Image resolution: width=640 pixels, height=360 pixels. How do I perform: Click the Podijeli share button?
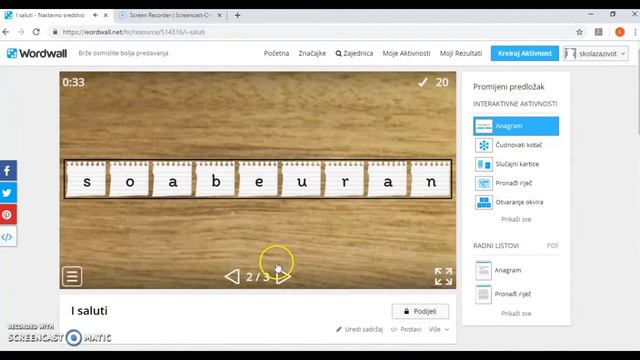[x=420, y=311]
